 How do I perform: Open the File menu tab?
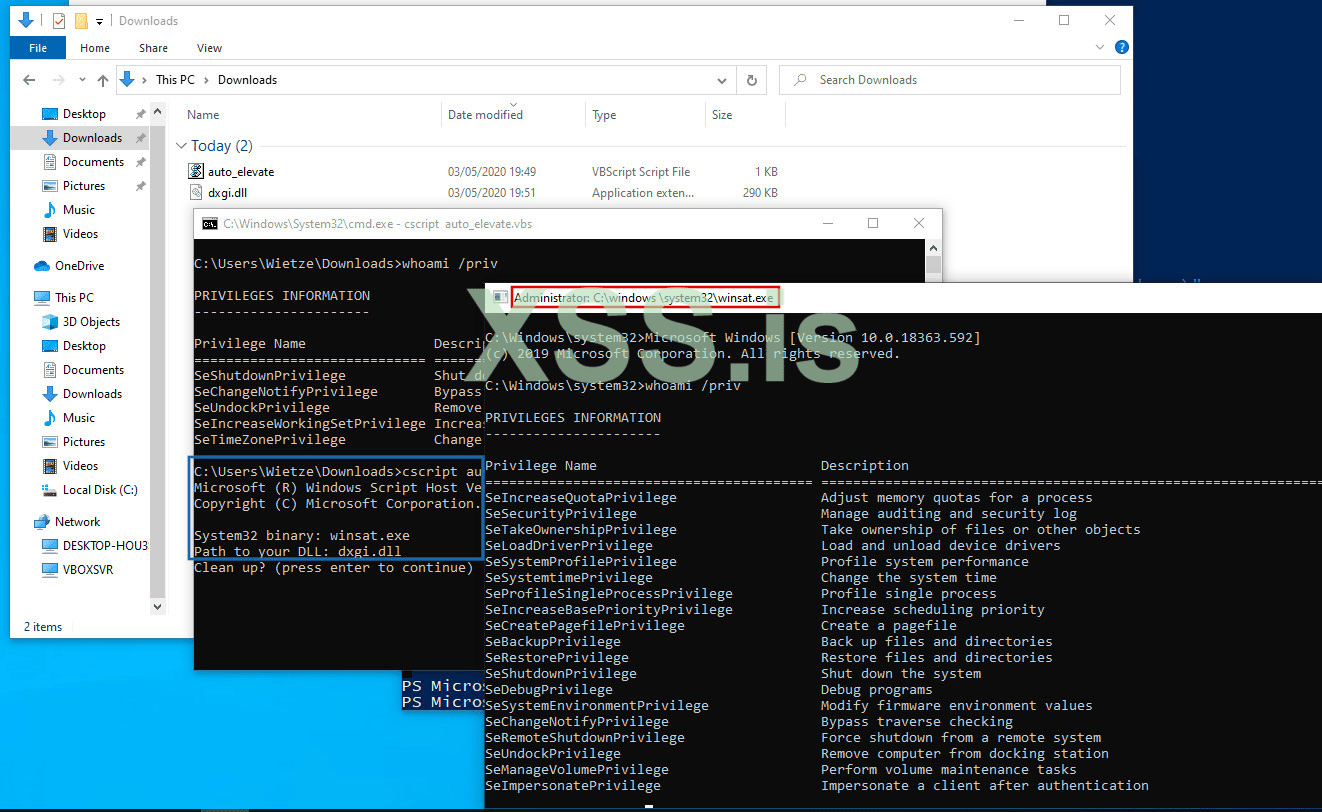(38, 48)
